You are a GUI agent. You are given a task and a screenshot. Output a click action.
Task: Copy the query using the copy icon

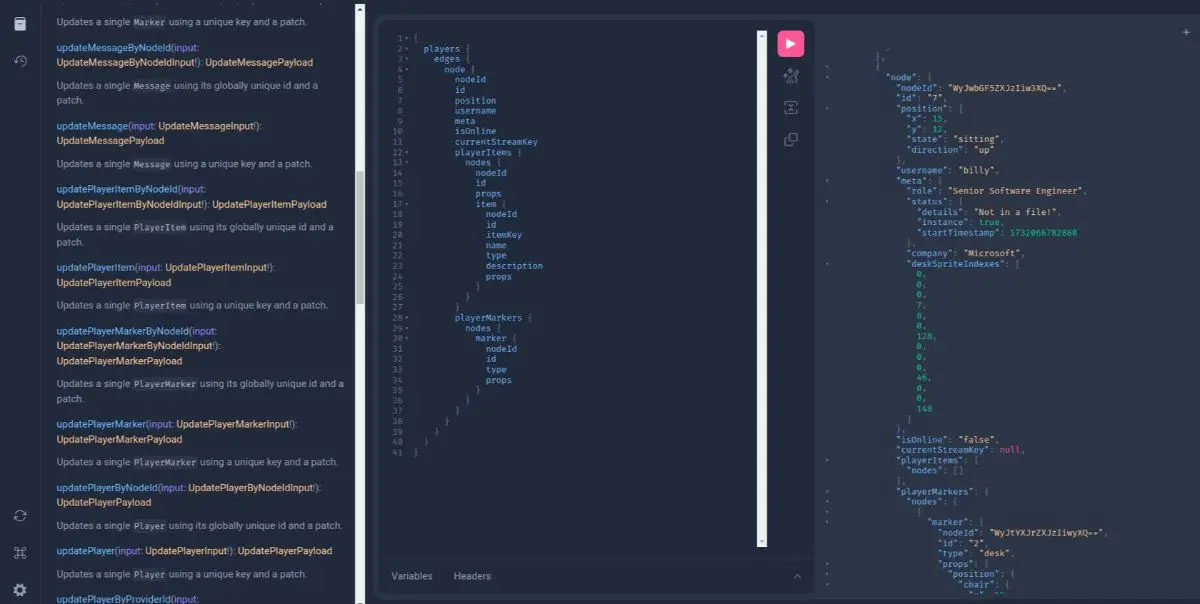click(x=790, y=140)
